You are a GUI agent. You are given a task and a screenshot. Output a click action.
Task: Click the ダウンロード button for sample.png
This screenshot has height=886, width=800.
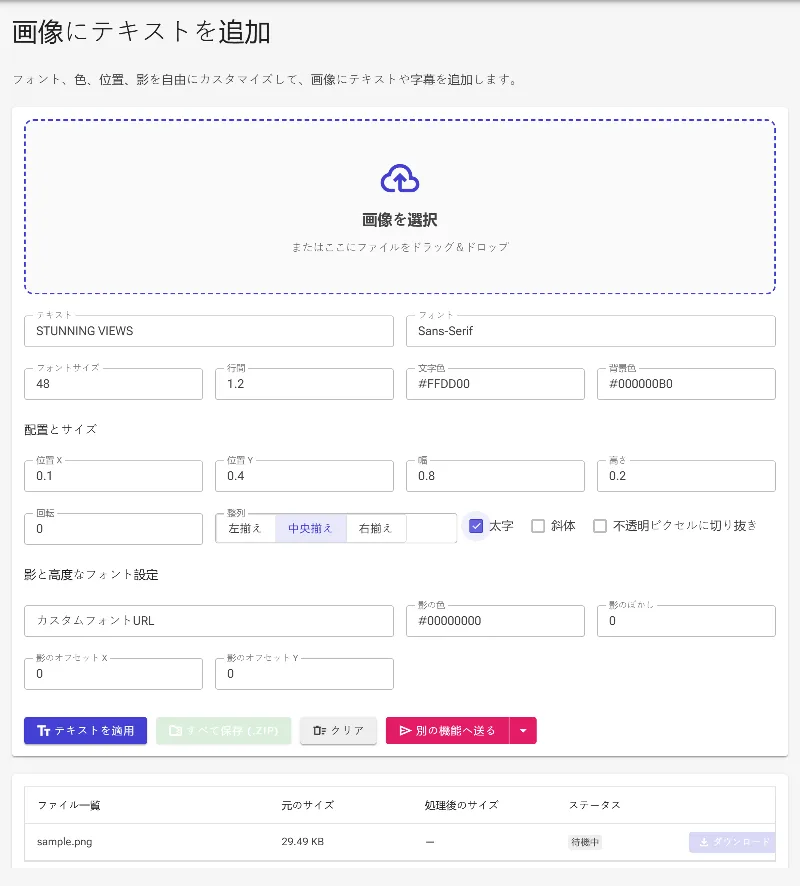tap(732, 842)
